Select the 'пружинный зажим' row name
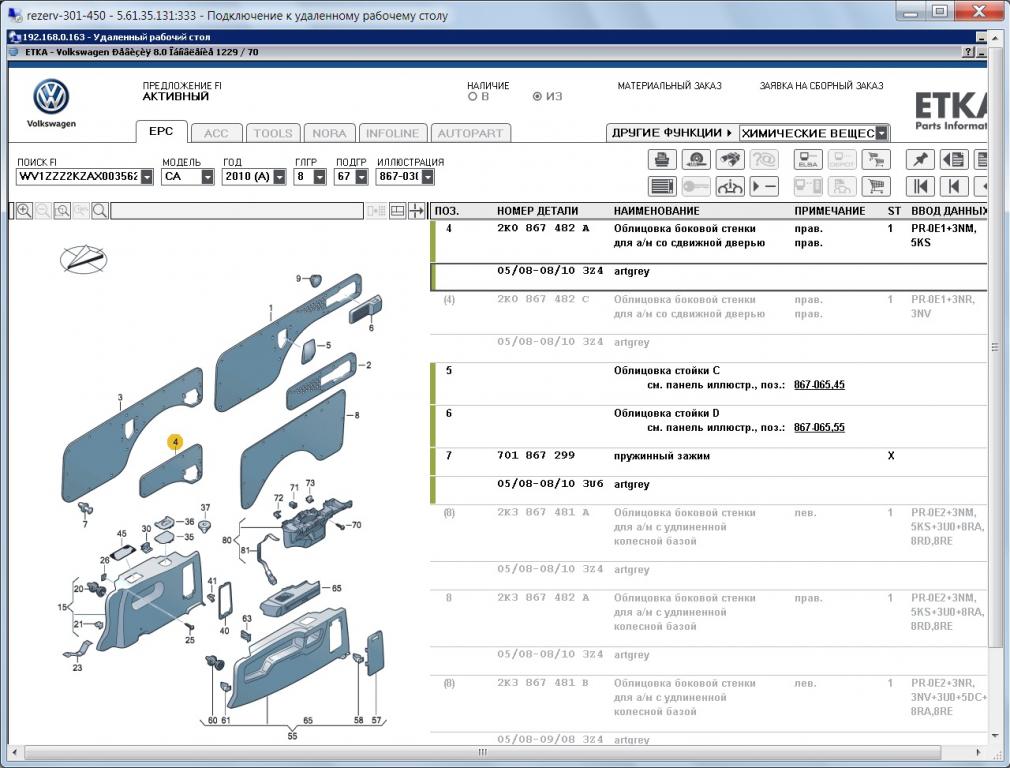The height and width of the screenshot is (768, 1010). (662, 456)
